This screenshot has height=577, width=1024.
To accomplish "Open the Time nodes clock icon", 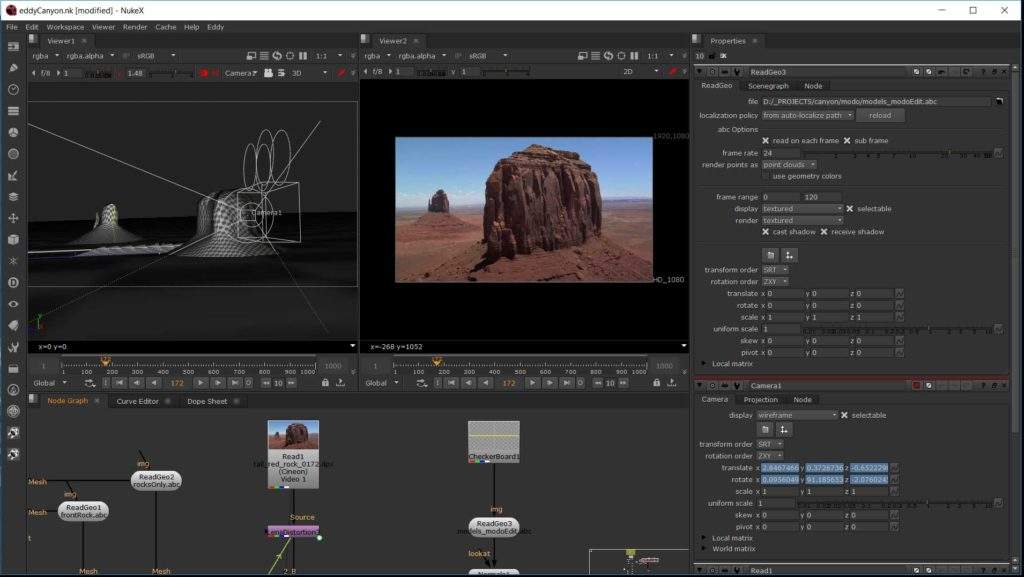I will [13, 89].
